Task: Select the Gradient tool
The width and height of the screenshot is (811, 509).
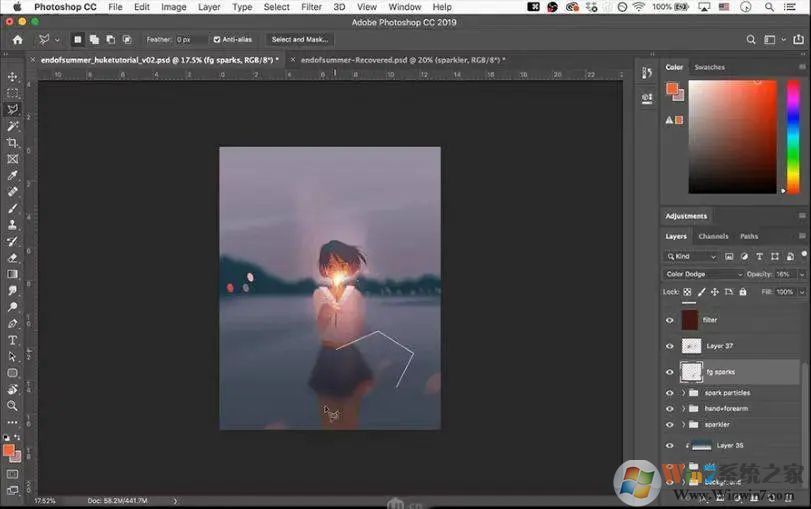Action: tap(12, 274)
